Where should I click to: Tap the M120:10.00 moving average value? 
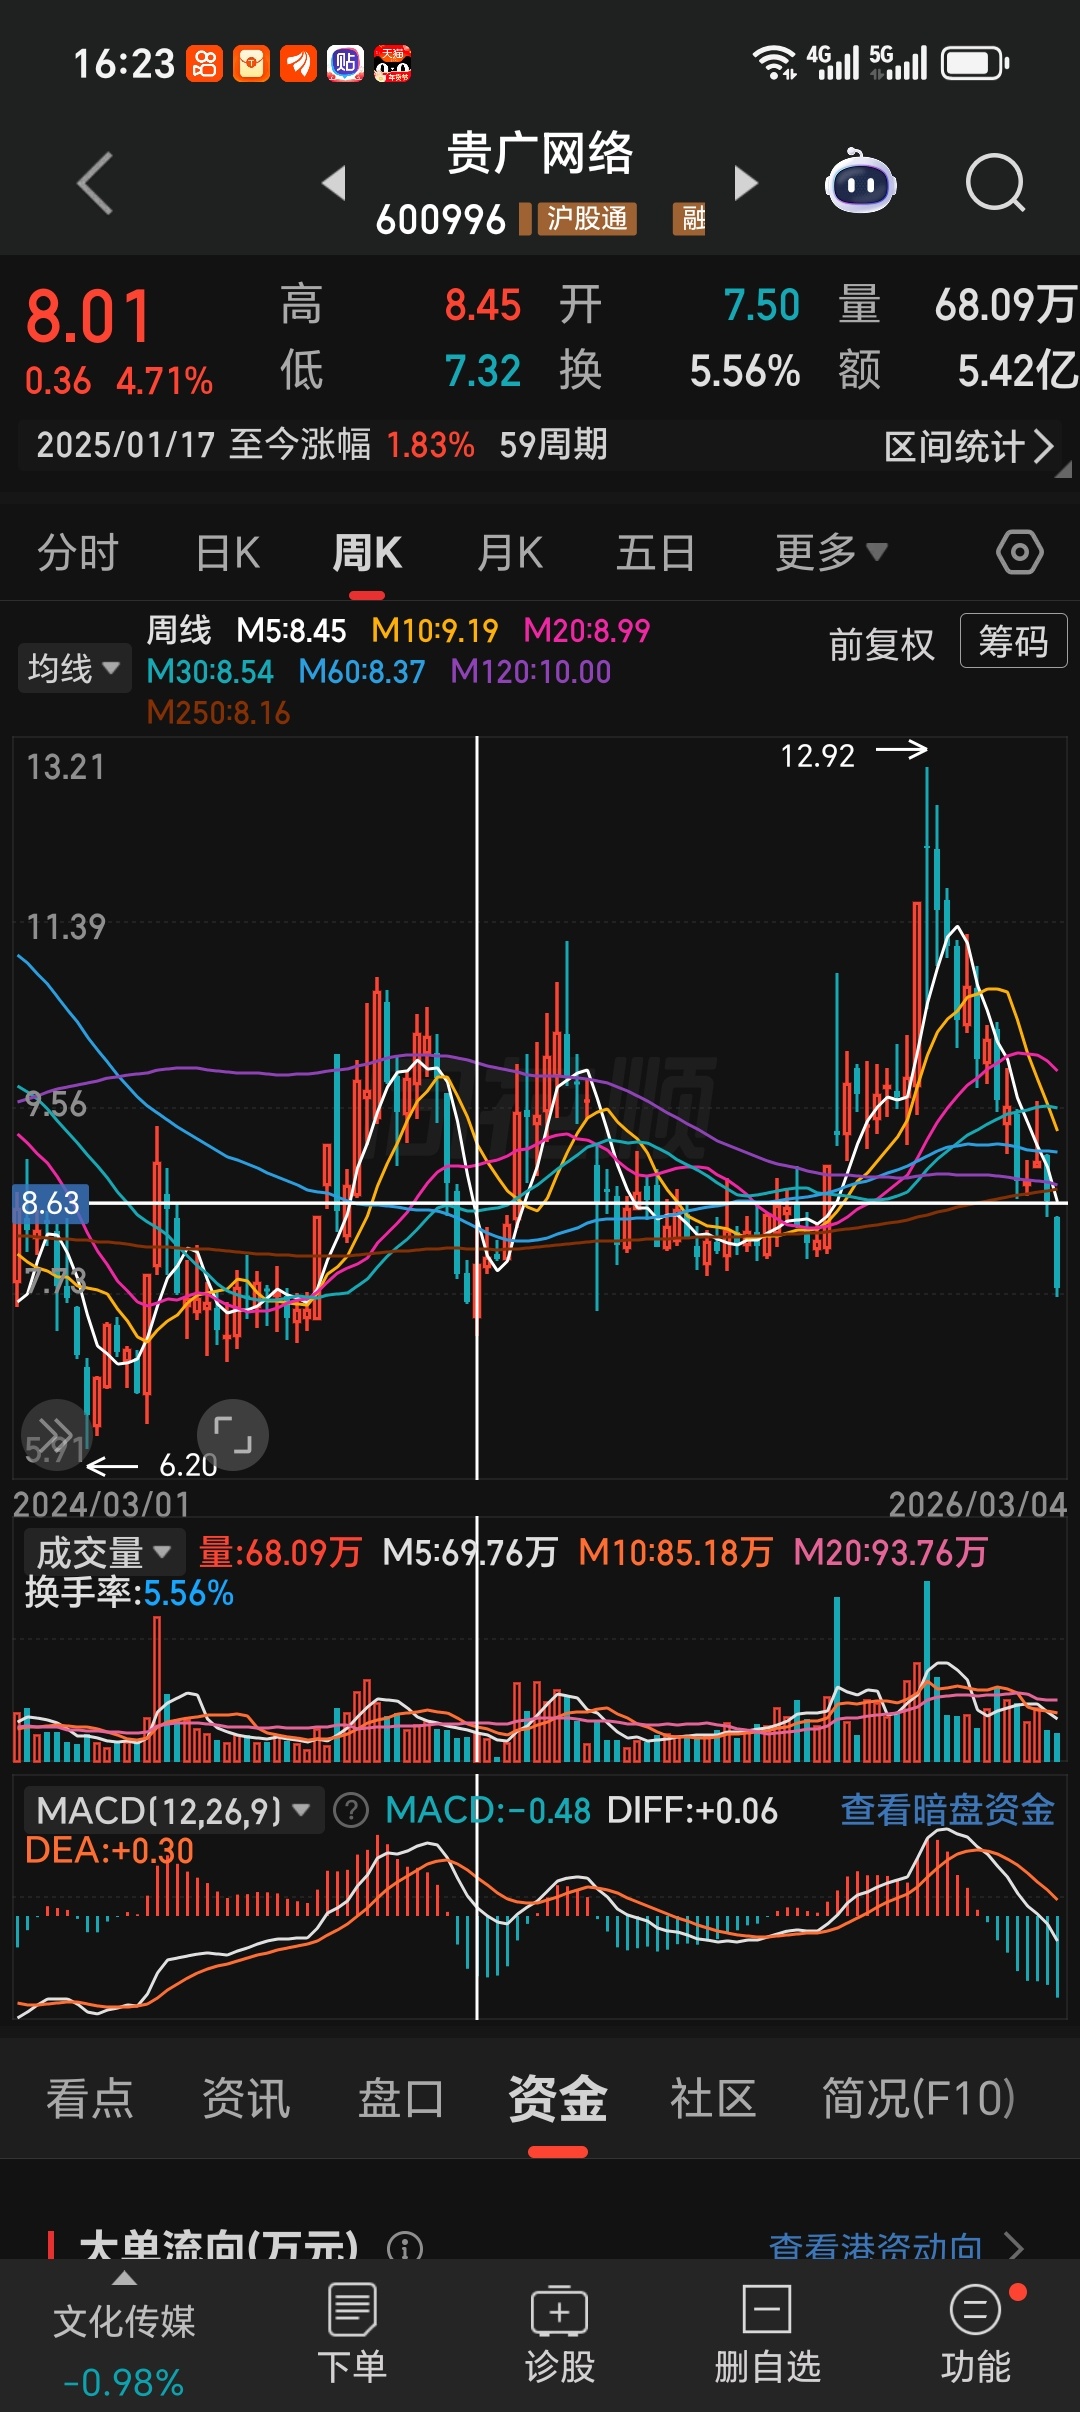(x=530, y=672)
